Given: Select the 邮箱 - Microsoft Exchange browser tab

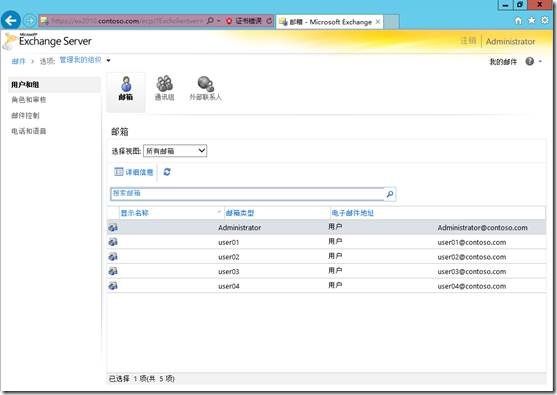Looking at the screenshot, I should (x=330, y=22).
